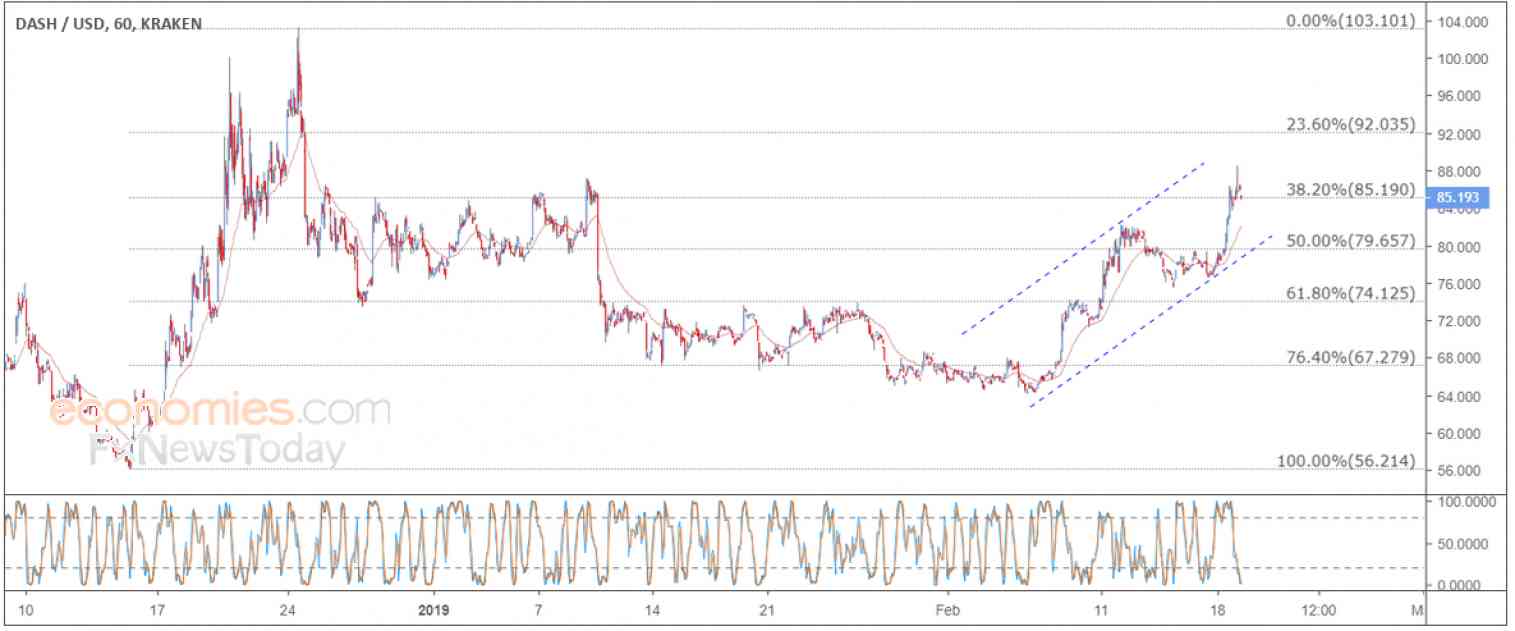Click the 100.00%(56.214) Fibonacci level label

tap(1347, 461)
